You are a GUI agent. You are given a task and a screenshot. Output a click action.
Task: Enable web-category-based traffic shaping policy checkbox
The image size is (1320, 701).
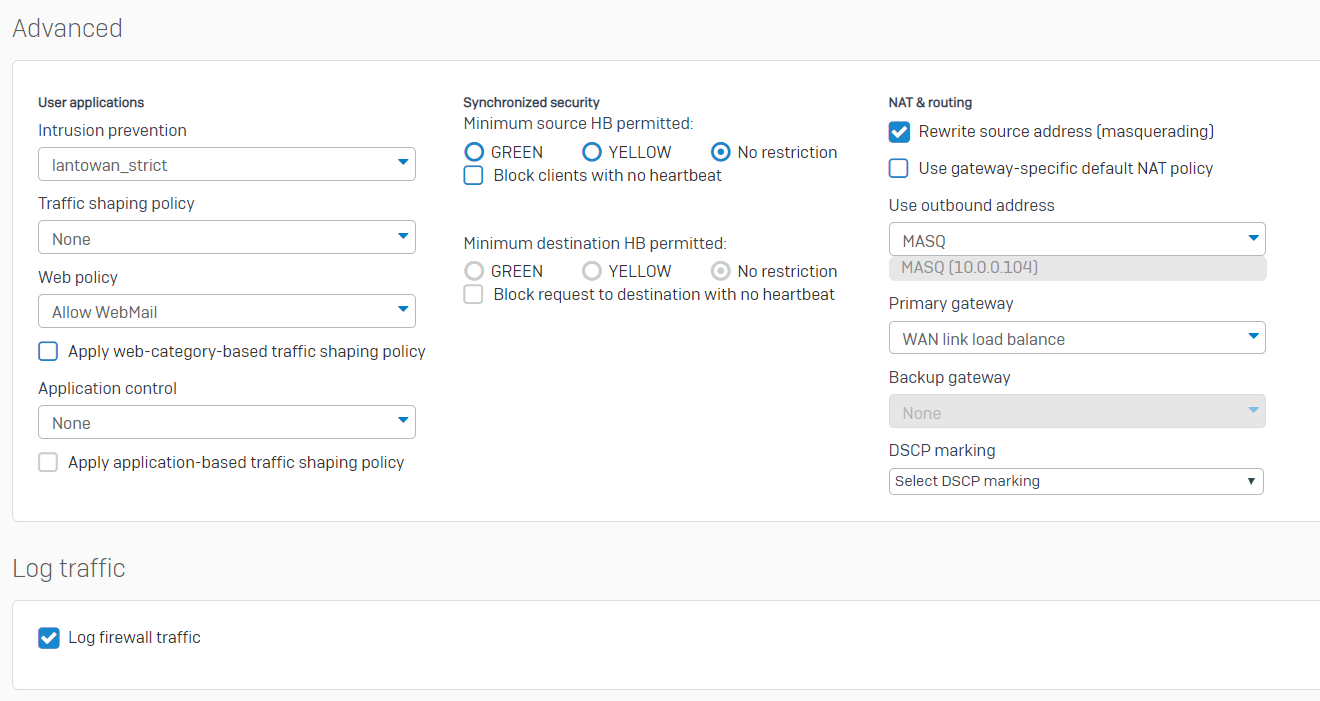[48, 351]
